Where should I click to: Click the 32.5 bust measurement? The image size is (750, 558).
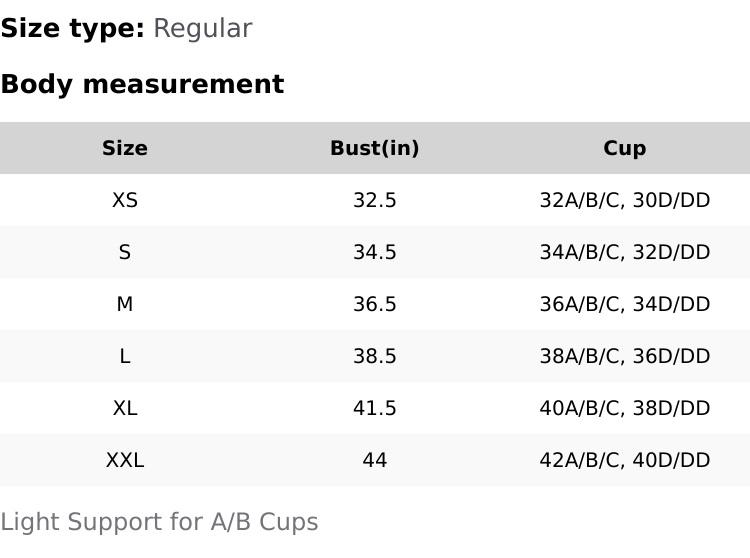pyautogui.click(x=375, y=200)
